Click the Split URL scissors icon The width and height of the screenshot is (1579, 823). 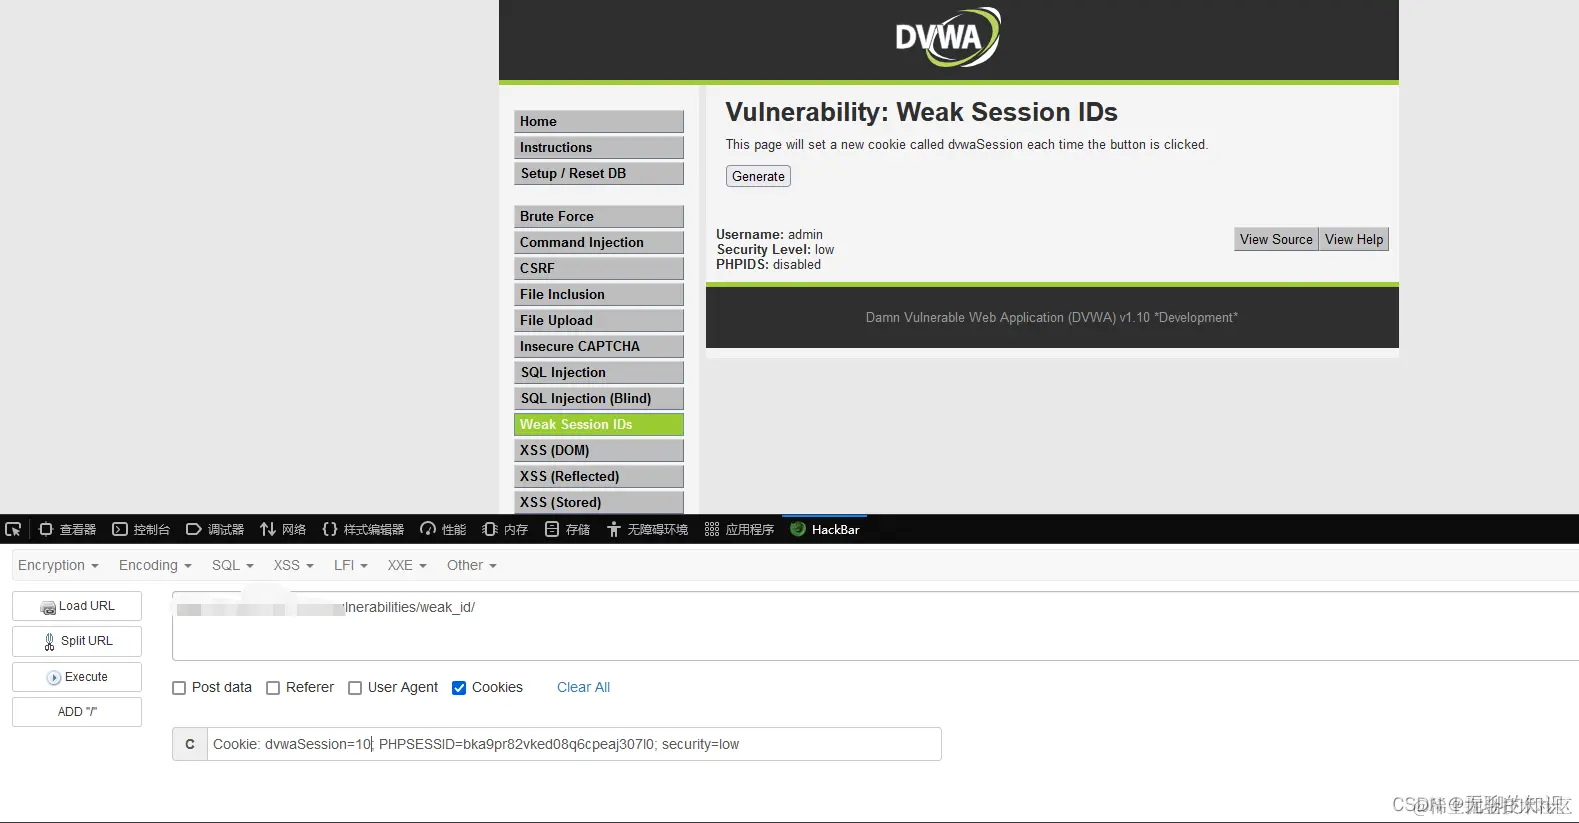pos(49,642)
